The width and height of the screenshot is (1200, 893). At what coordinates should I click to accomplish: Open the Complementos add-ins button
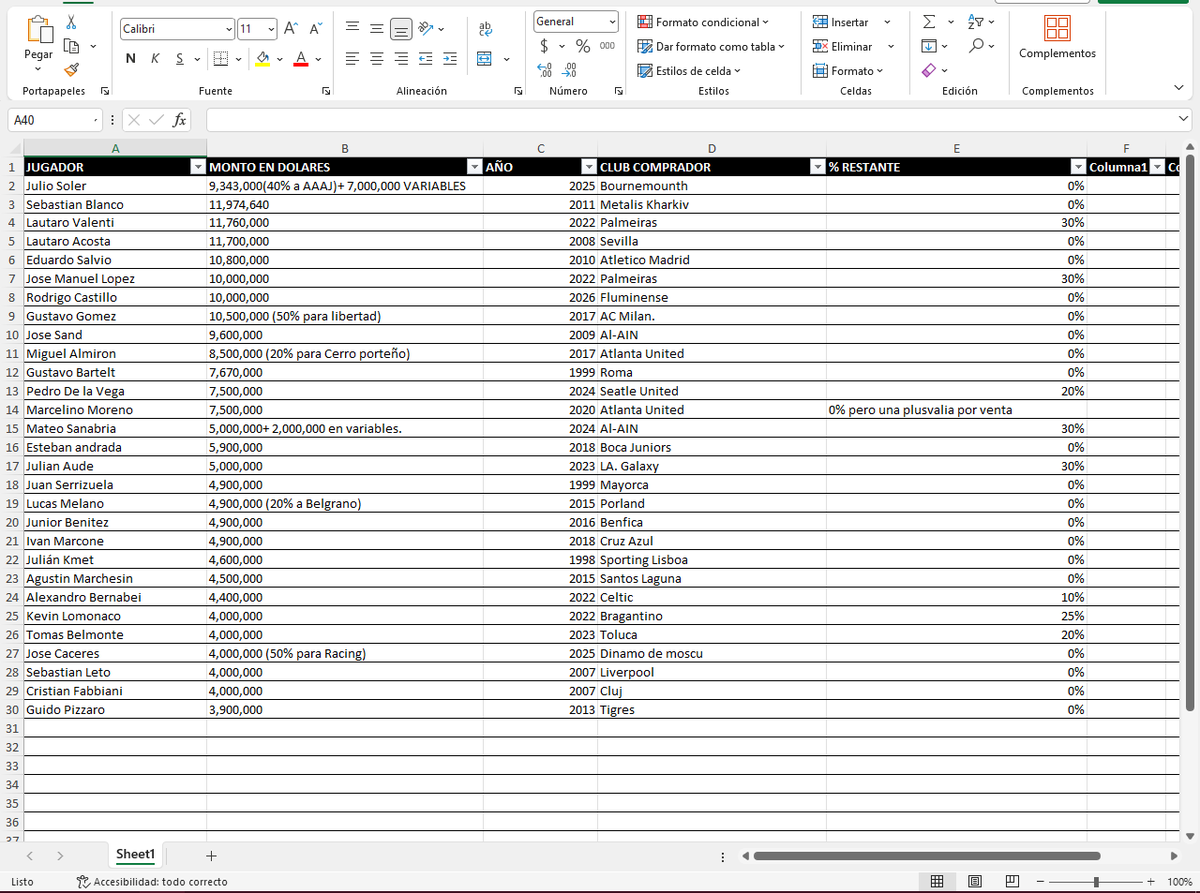1057,38
